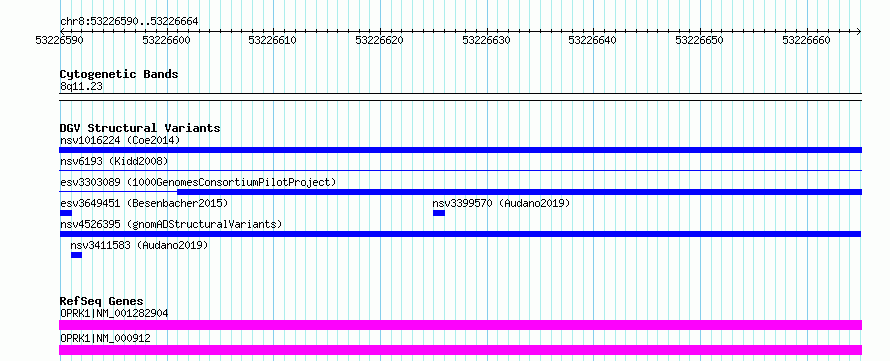The image size is (890, 361).
Task: Click the magenta bar for OPRK1|NM_001282904
Action: [x=460, y=325]
